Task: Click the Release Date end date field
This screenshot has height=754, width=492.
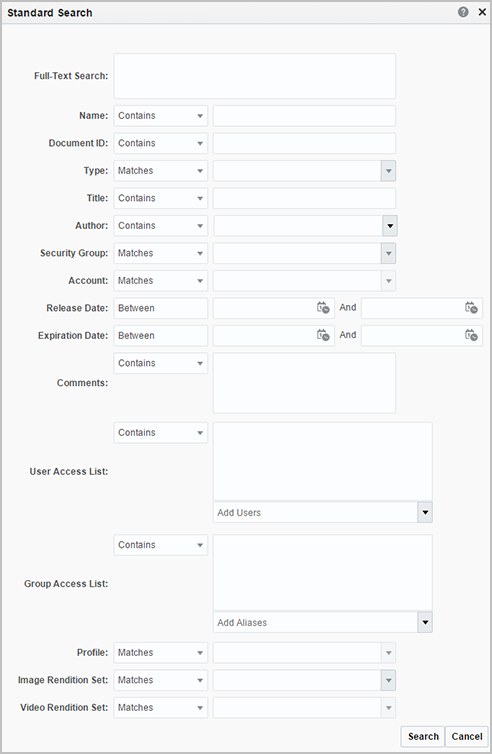Action: [x=422, y=308]
